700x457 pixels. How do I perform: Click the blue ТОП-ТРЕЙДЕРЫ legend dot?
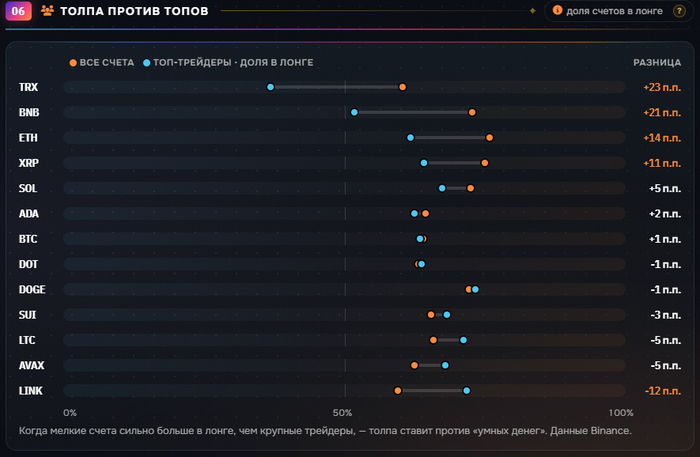click(146, 63)
